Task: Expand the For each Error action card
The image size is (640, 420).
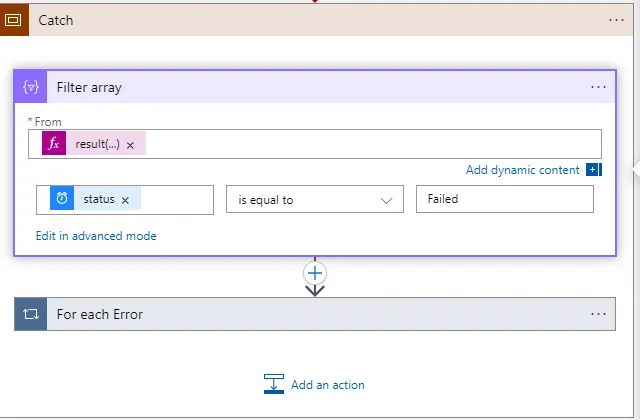Action: coord(300,314)
